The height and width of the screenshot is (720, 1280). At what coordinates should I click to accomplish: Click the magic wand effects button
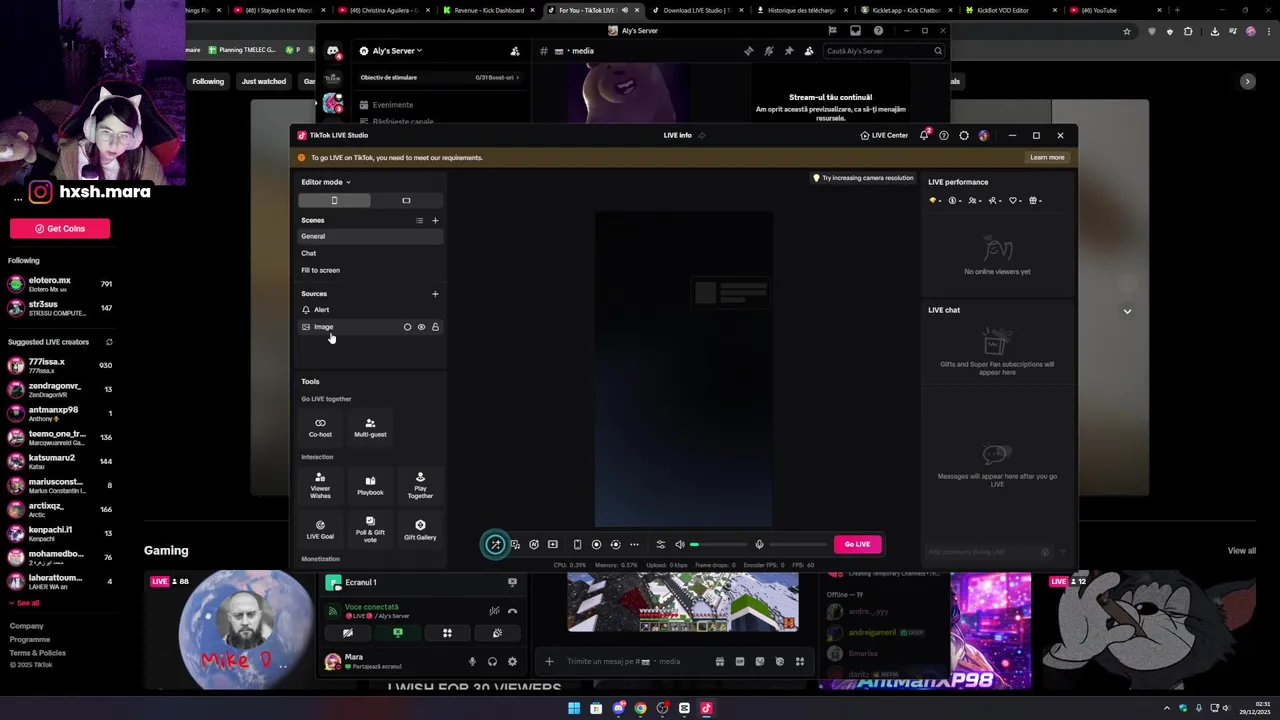coord(495,544)
